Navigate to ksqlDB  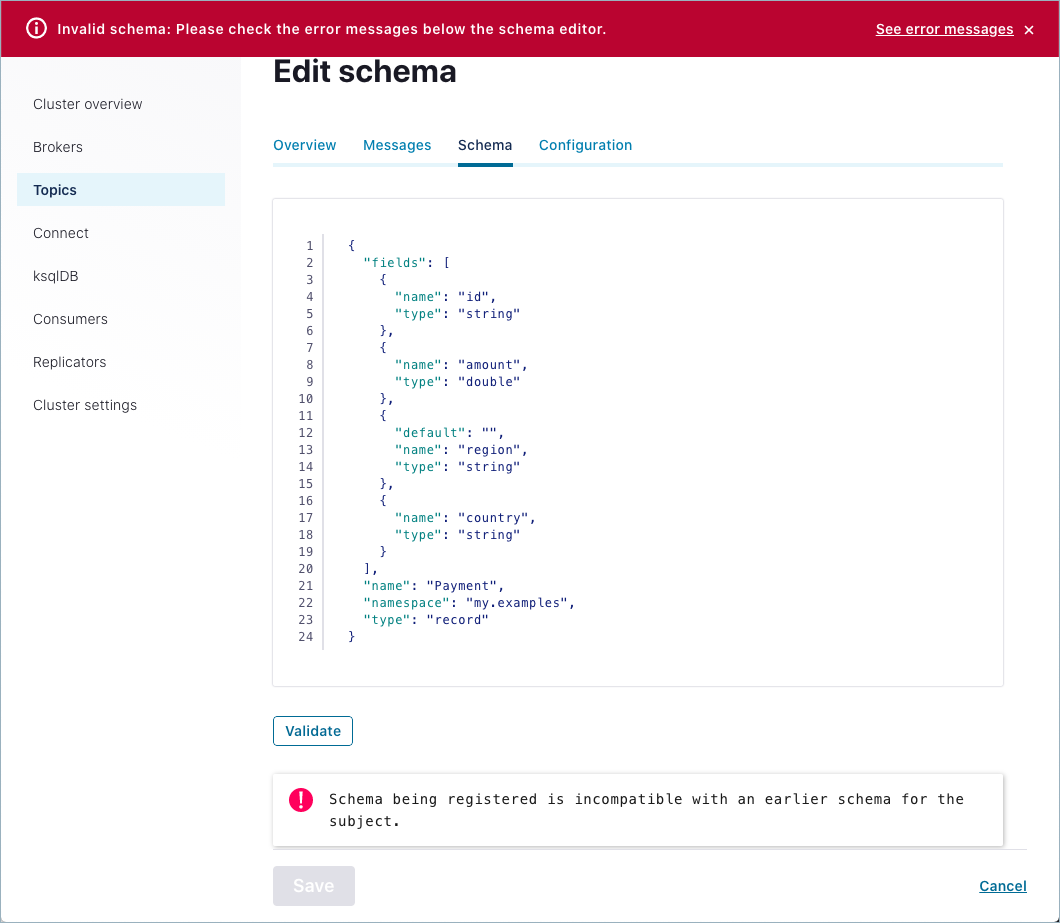pos(56,276)
